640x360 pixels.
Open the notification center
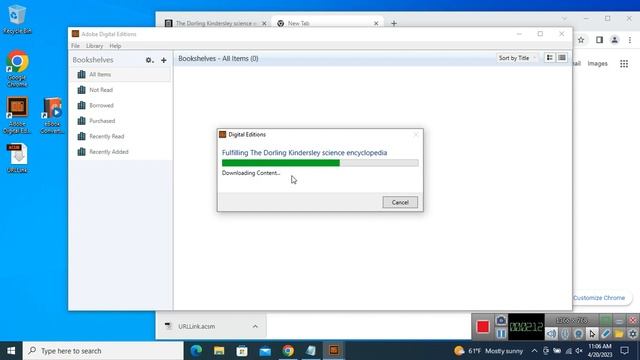pyautogui.click(x=624, y=351)
